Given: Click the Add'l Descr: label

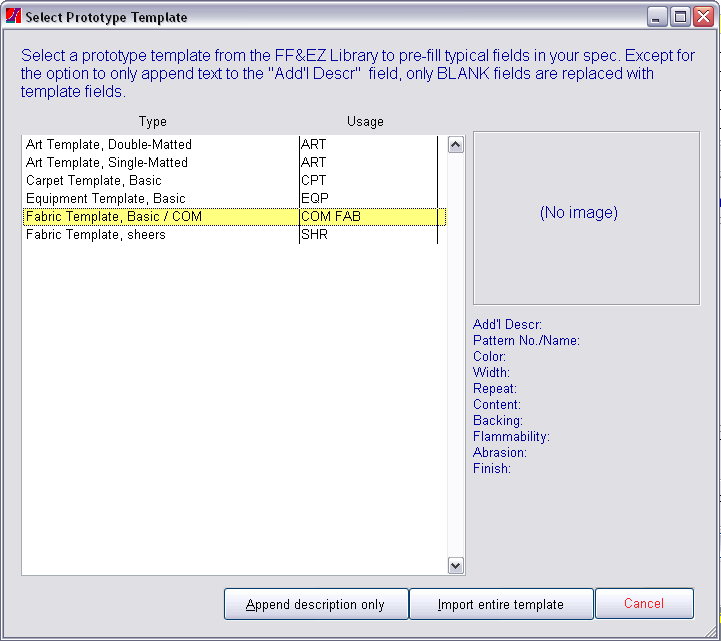Looking at the screenshot, I should point(507,324).
